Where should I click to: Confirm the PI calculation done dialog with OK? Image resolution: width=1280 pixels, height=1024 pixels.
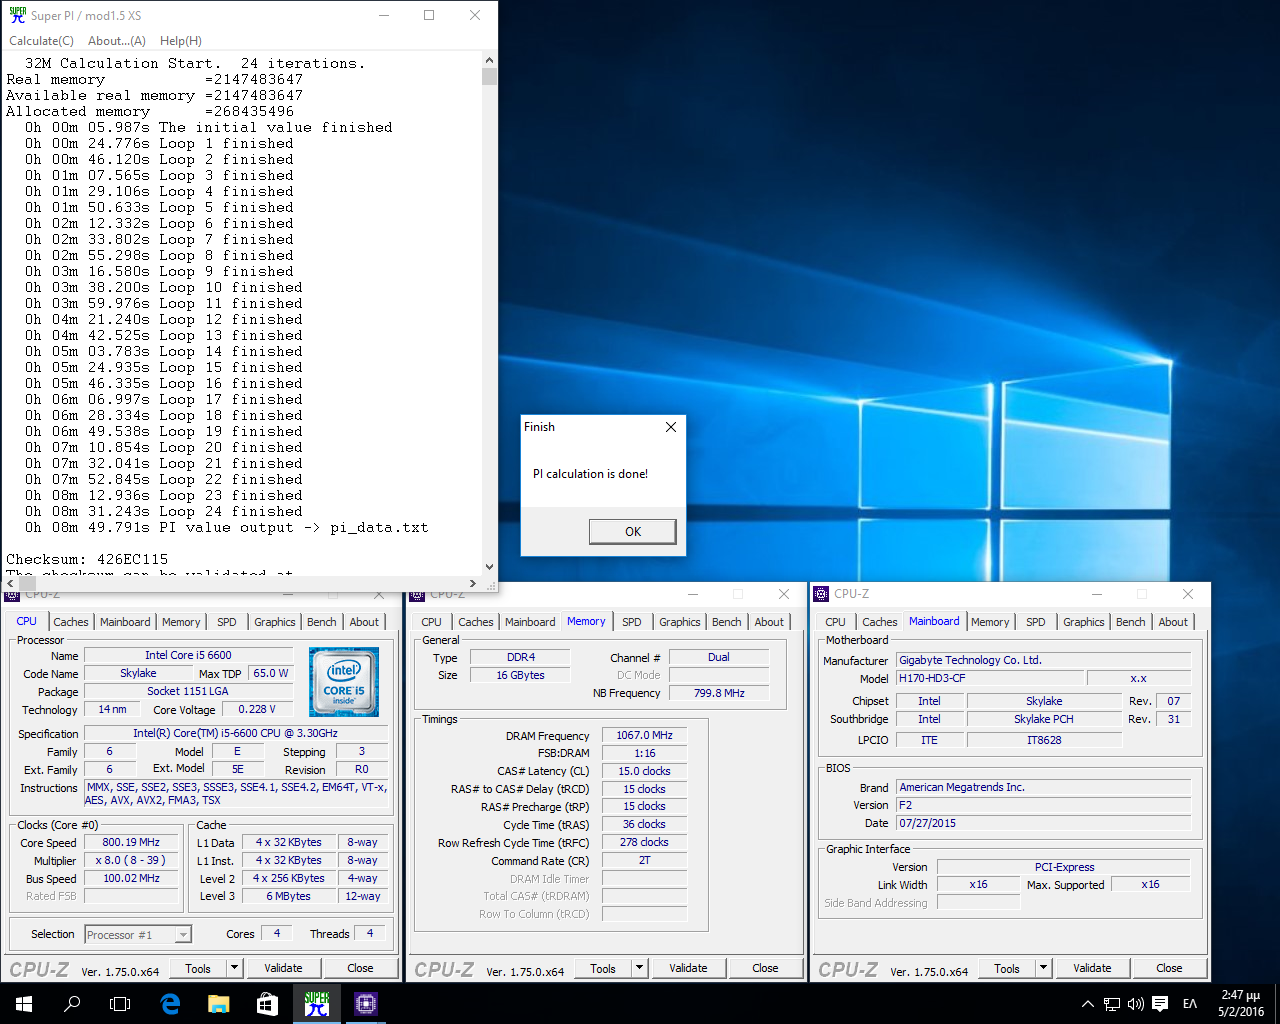pyautogui.click(x=633, y=531)
